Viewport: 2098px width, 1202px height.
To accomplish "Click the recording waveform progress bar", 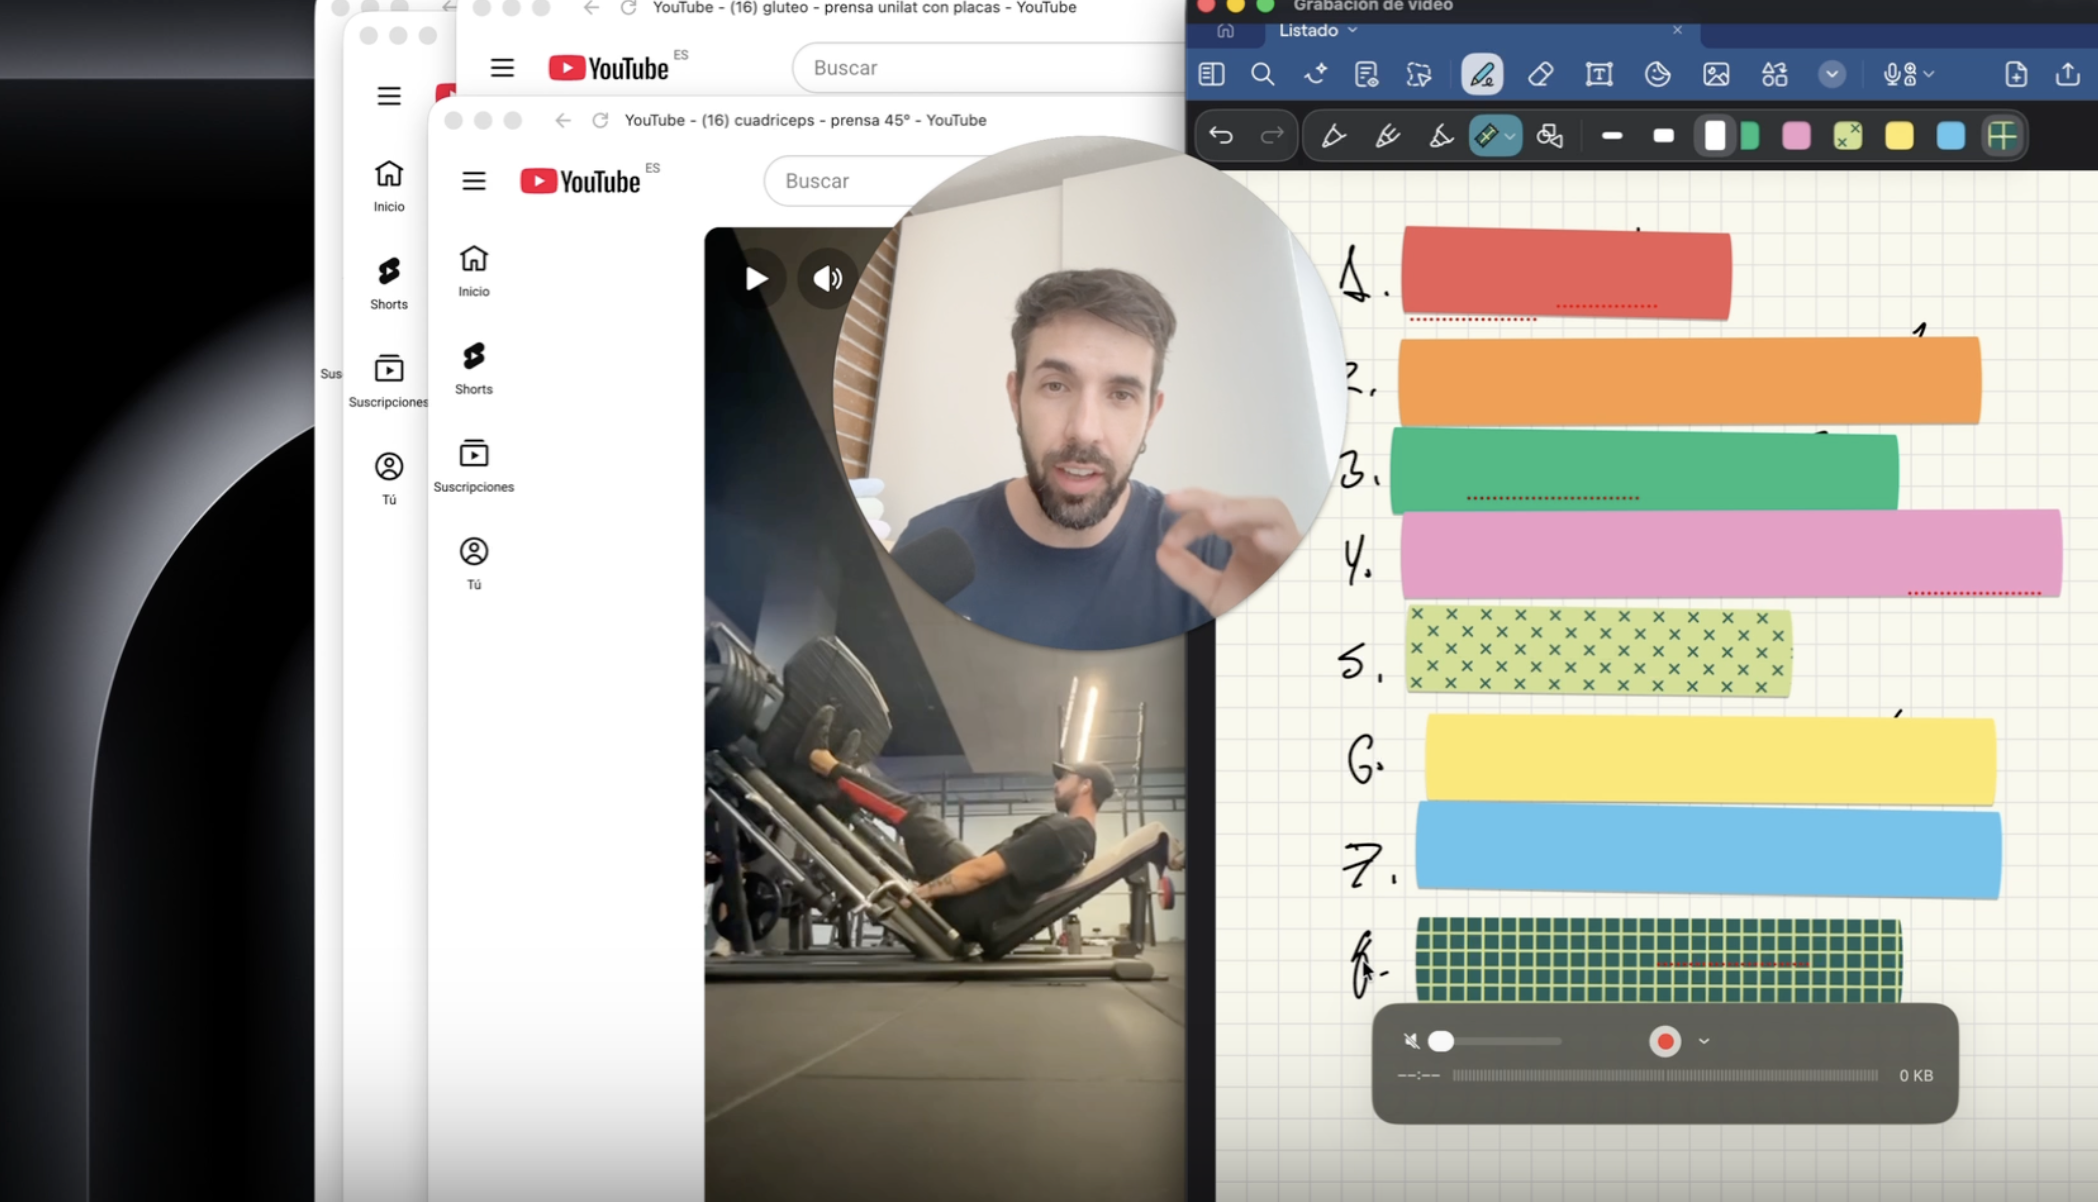I will (x=1665, y=1076).
